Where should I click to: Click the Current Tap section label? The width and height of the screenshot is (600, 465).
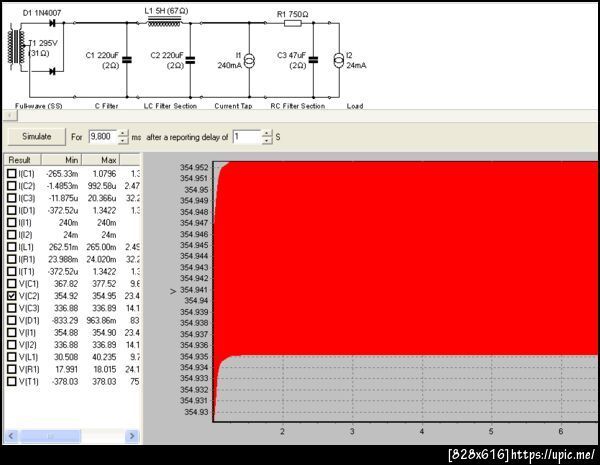click(x=233, y=106)
